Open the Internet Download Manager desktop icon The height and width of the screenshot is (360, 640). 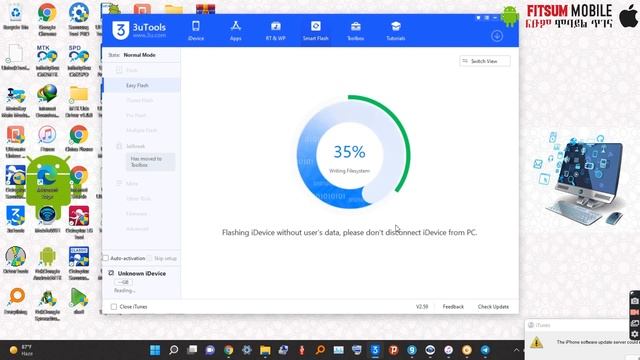(x=47, y=100)
